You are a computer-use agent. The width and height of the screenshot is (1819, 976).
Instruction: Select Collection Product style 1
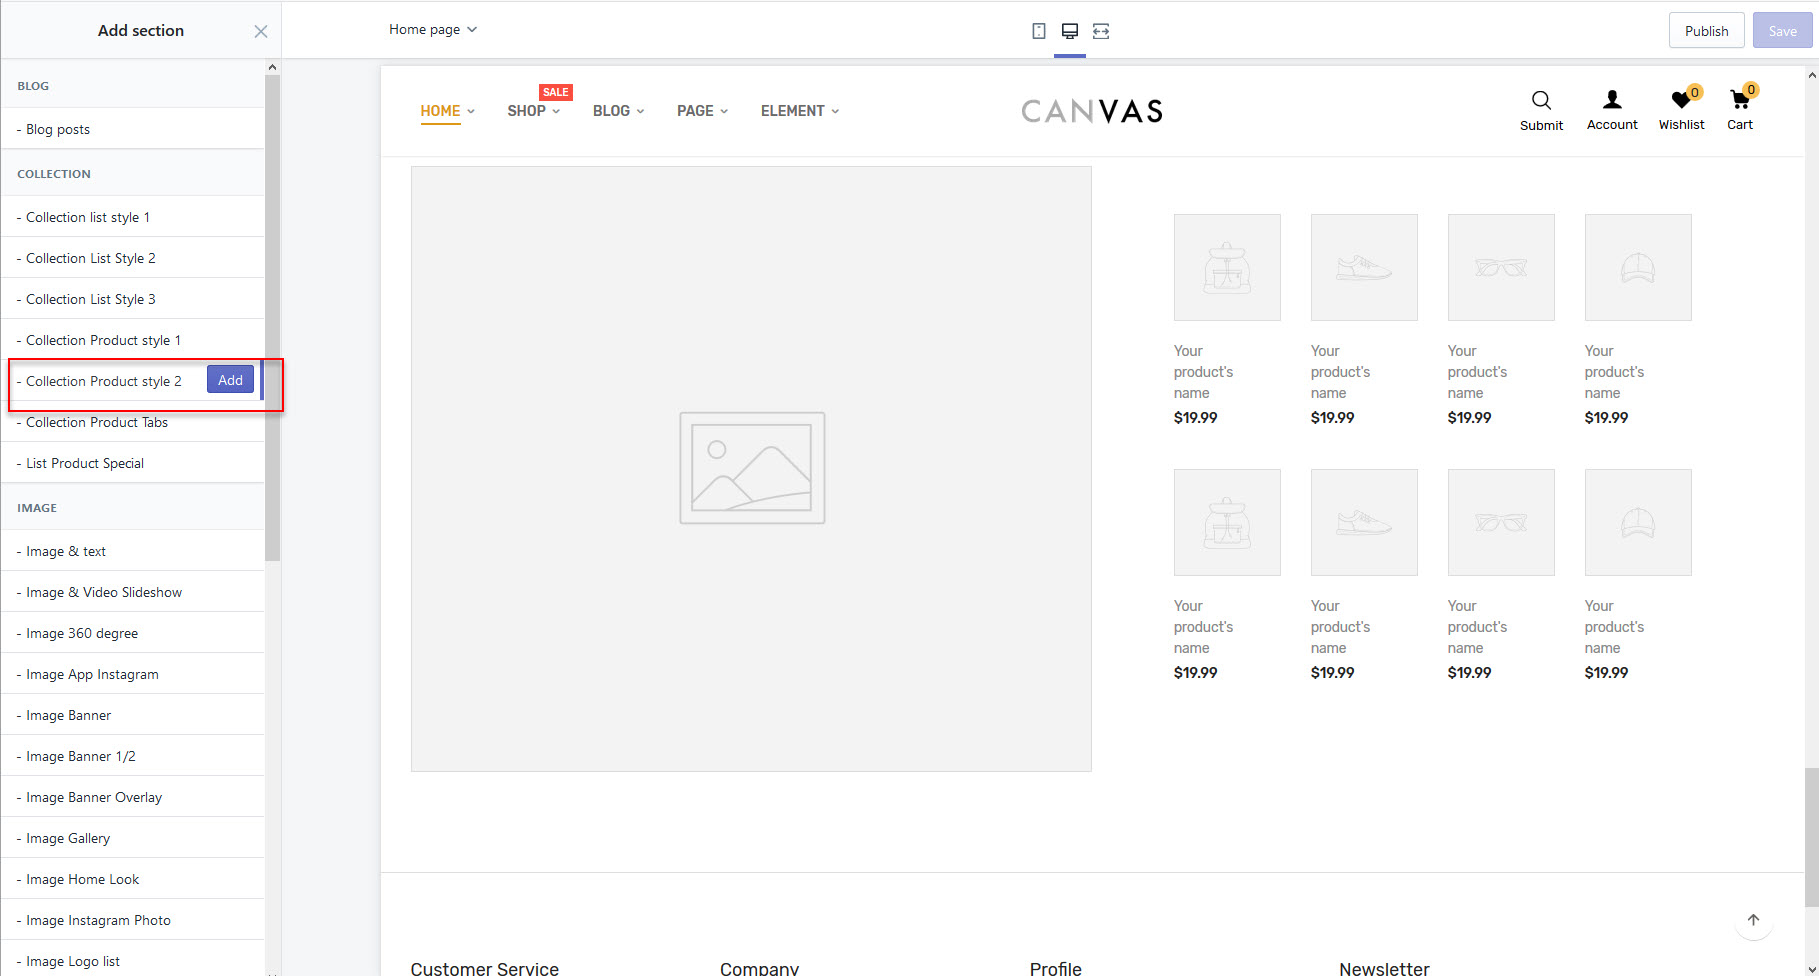point(133,340)
